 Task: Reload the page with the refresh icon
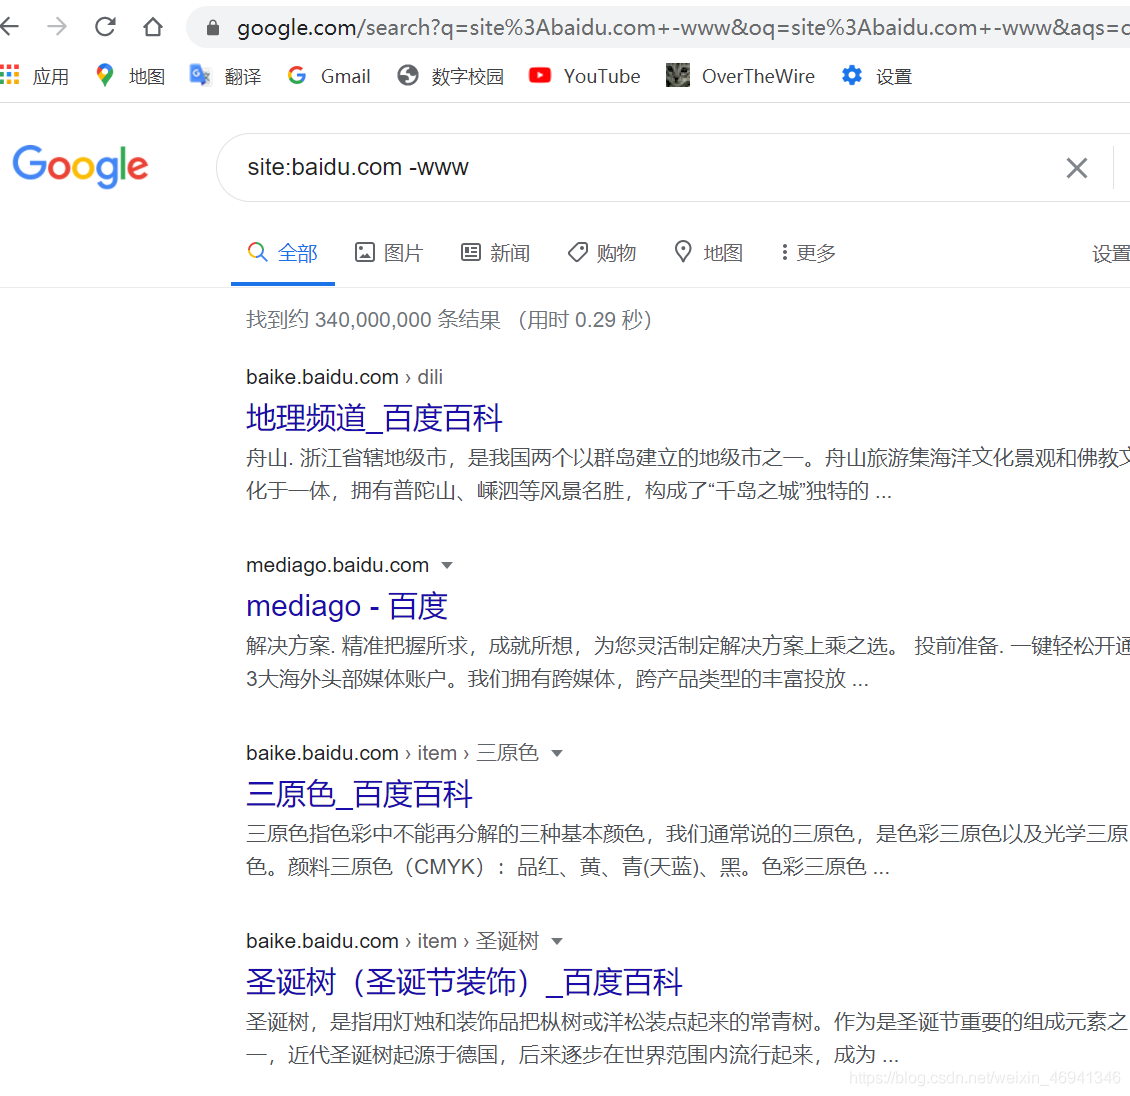pyautogui.click(x=105, y=27)
